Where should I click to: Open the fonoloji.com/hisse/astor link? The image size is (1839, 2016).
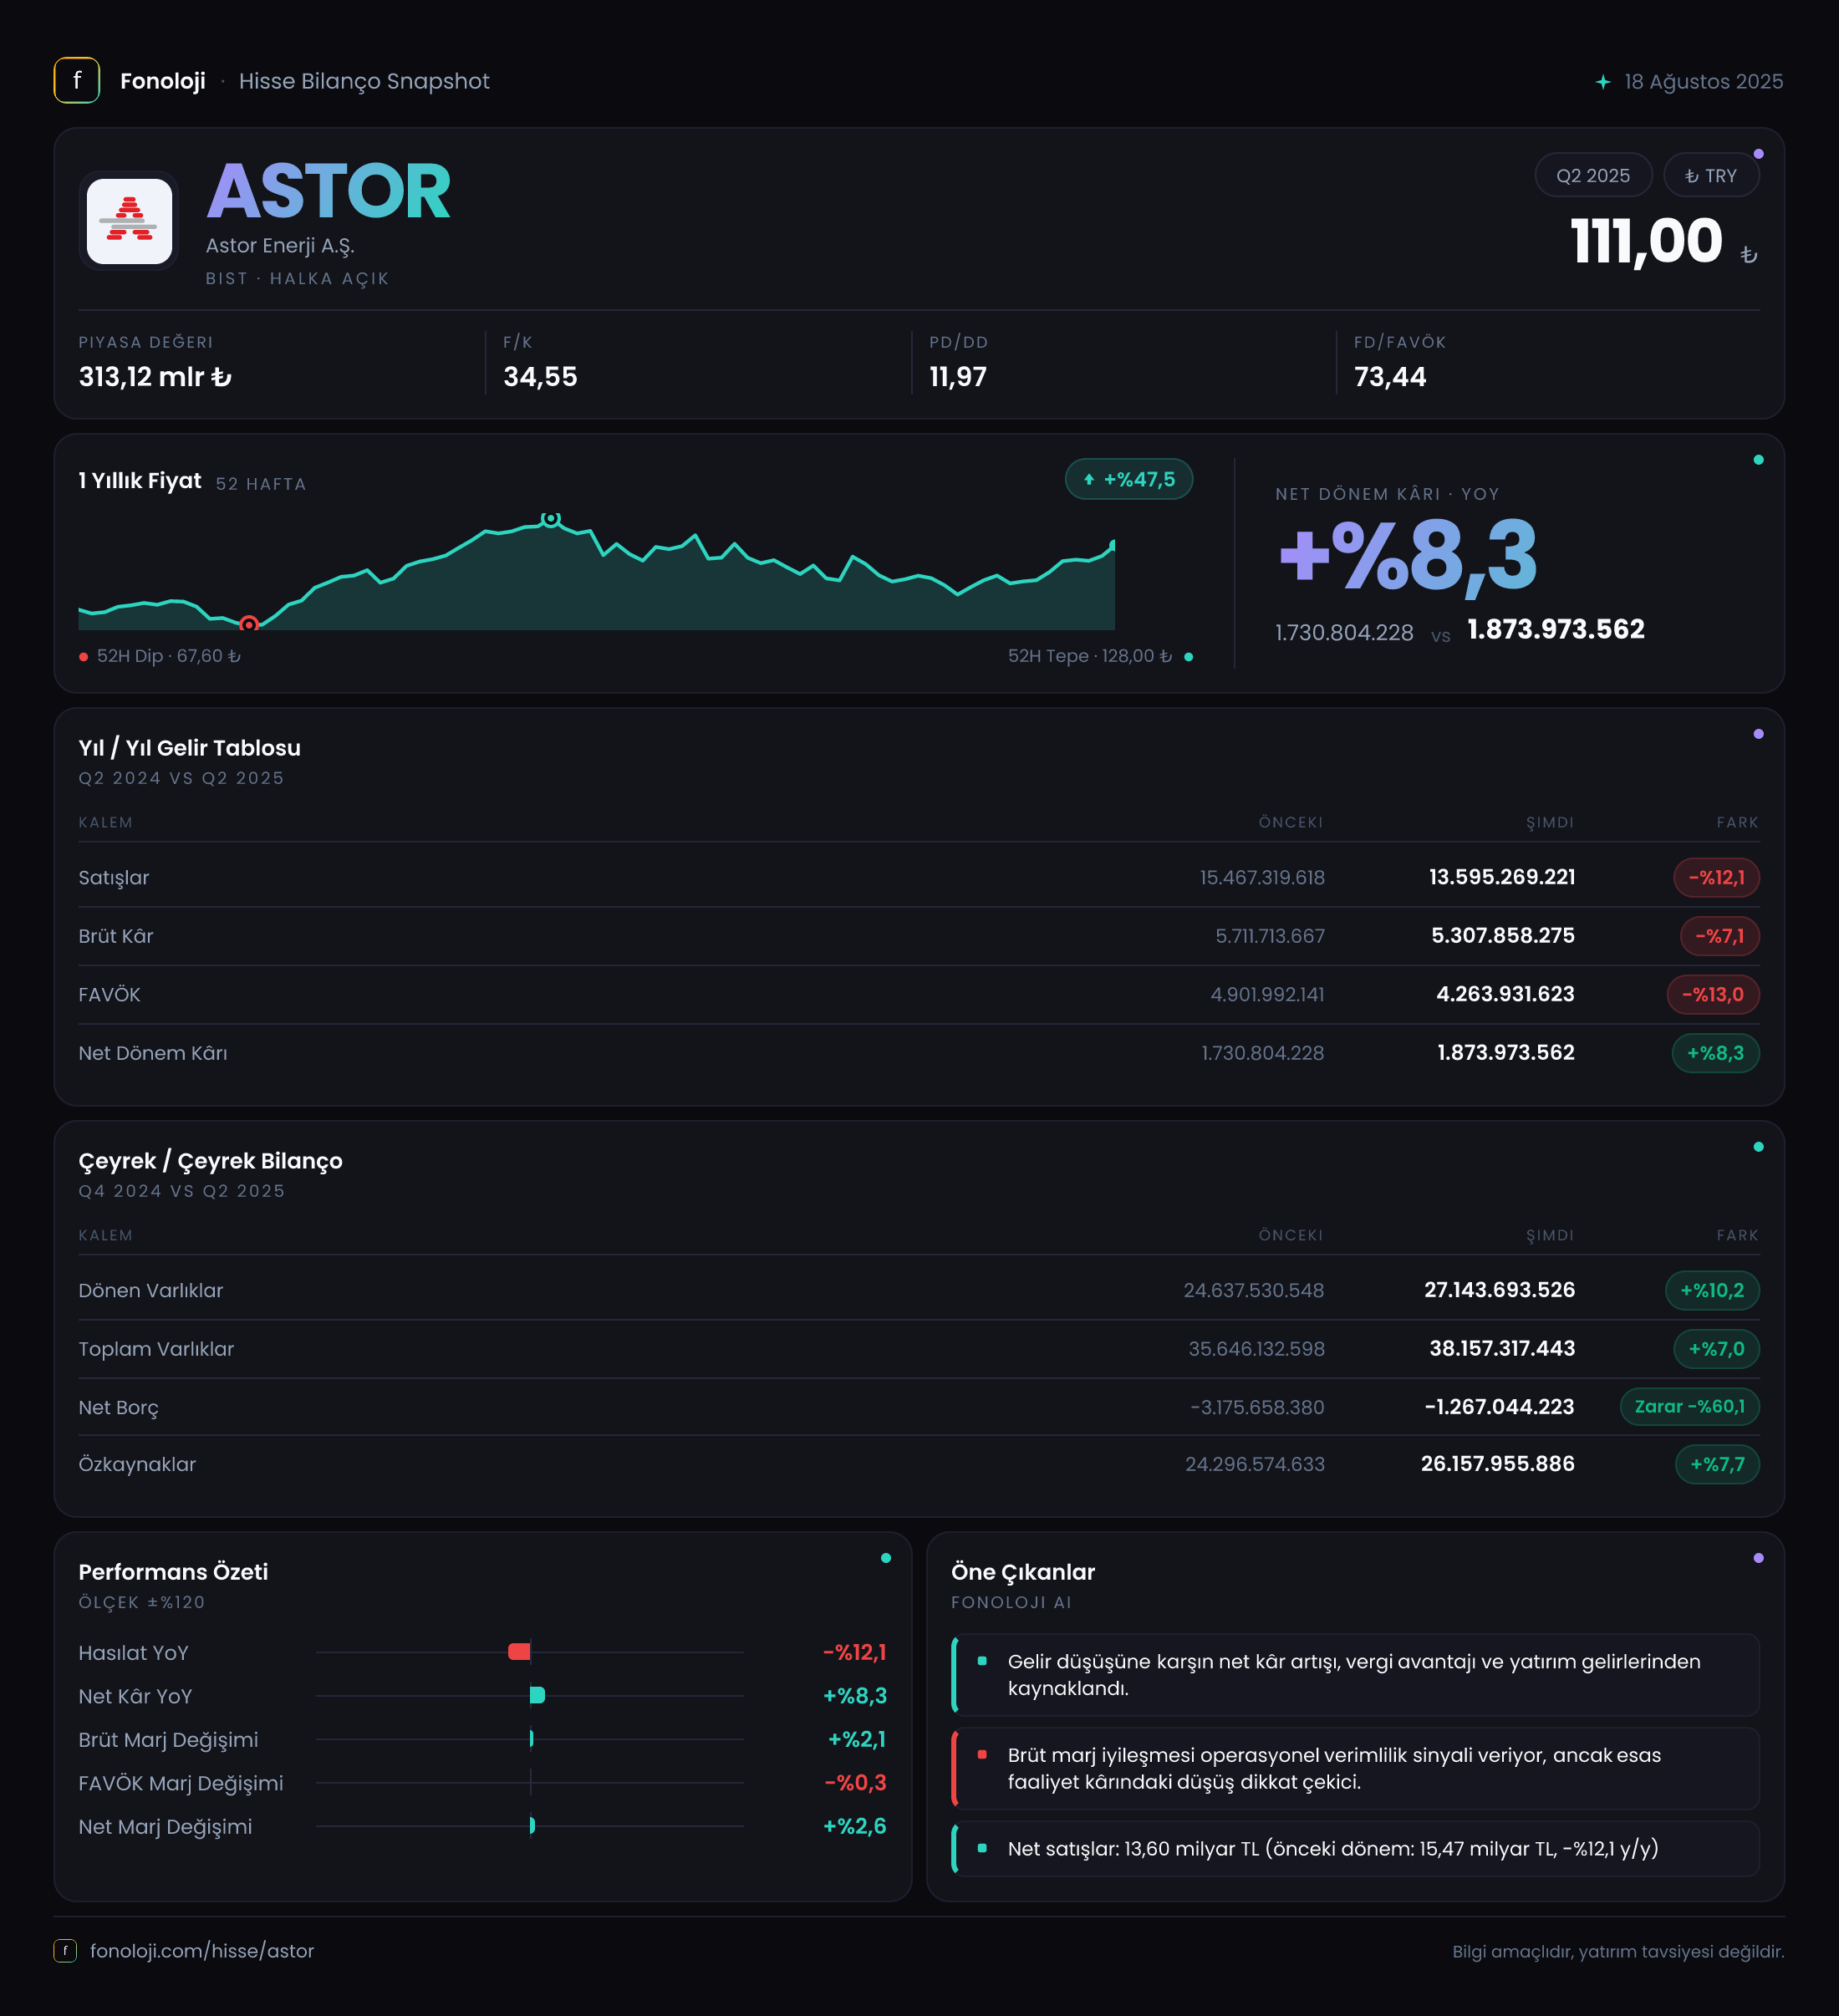tap(202, 1950)
